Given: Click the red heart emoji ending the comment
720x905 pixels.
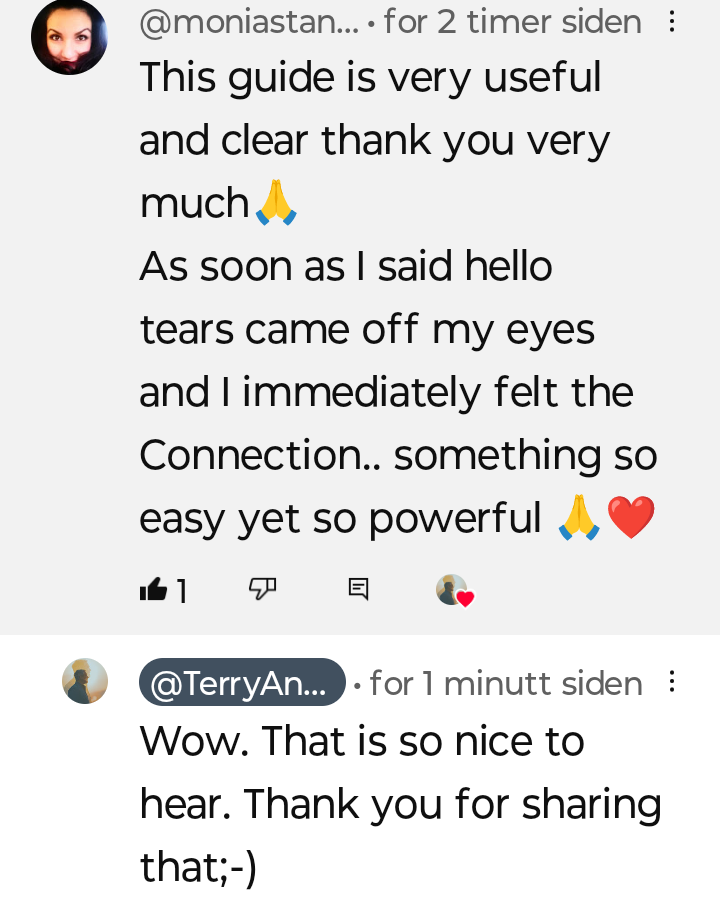Looking at the screenshot, I should pos(631,518).
